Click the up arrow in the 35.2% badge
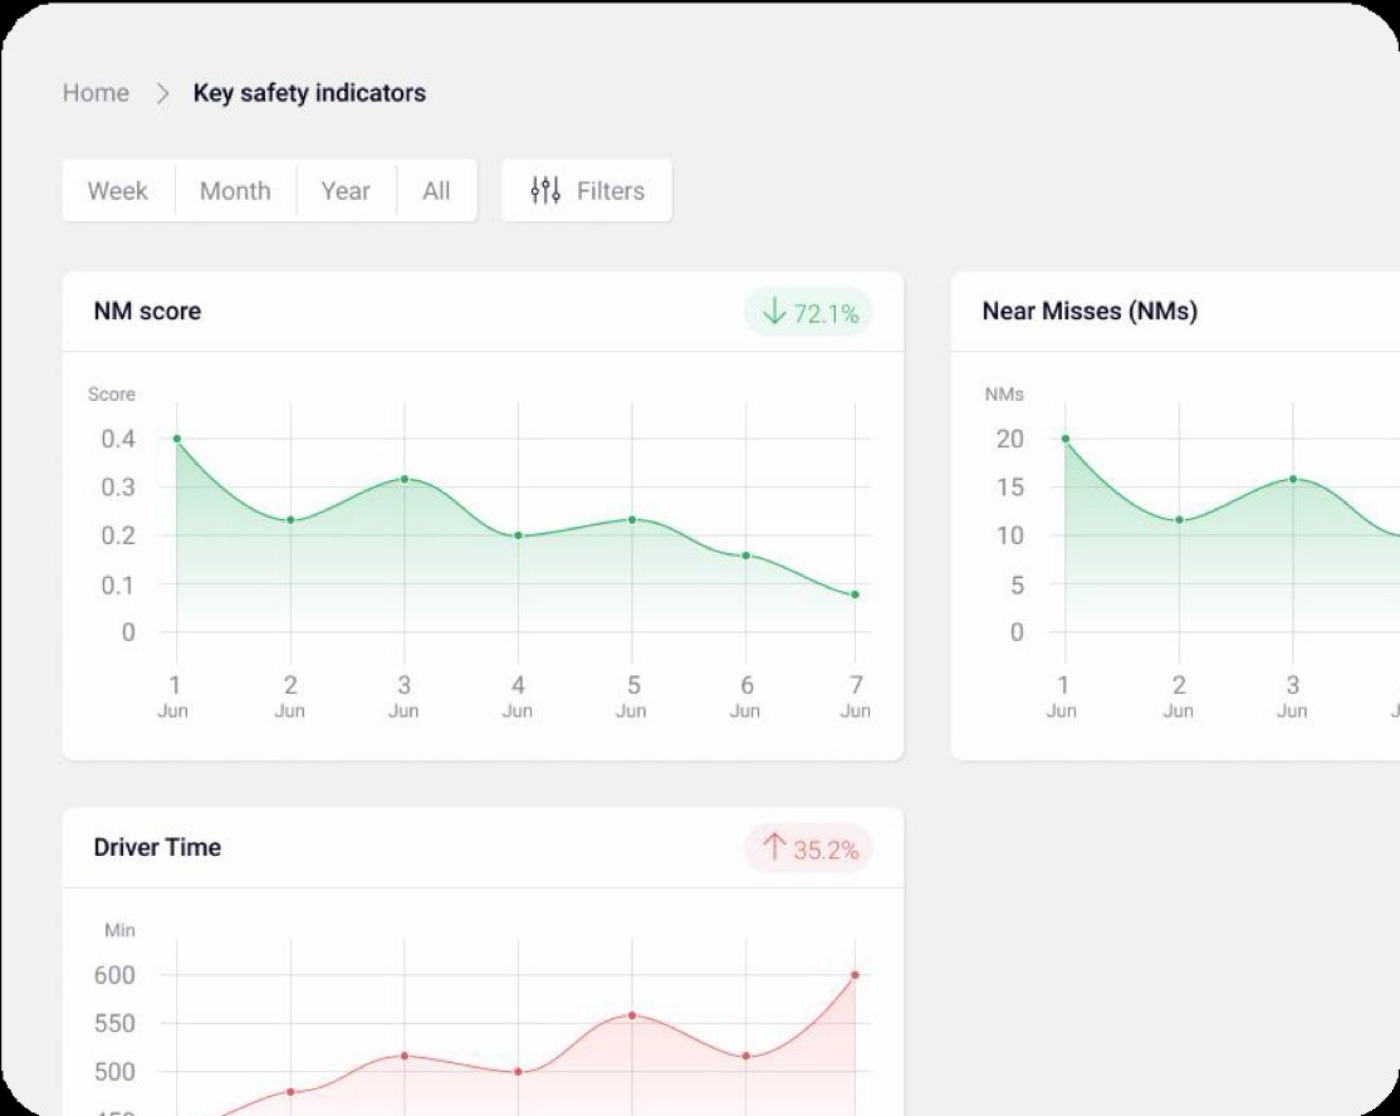This screenshot has width=1400, height=1116. click(774, 848)
